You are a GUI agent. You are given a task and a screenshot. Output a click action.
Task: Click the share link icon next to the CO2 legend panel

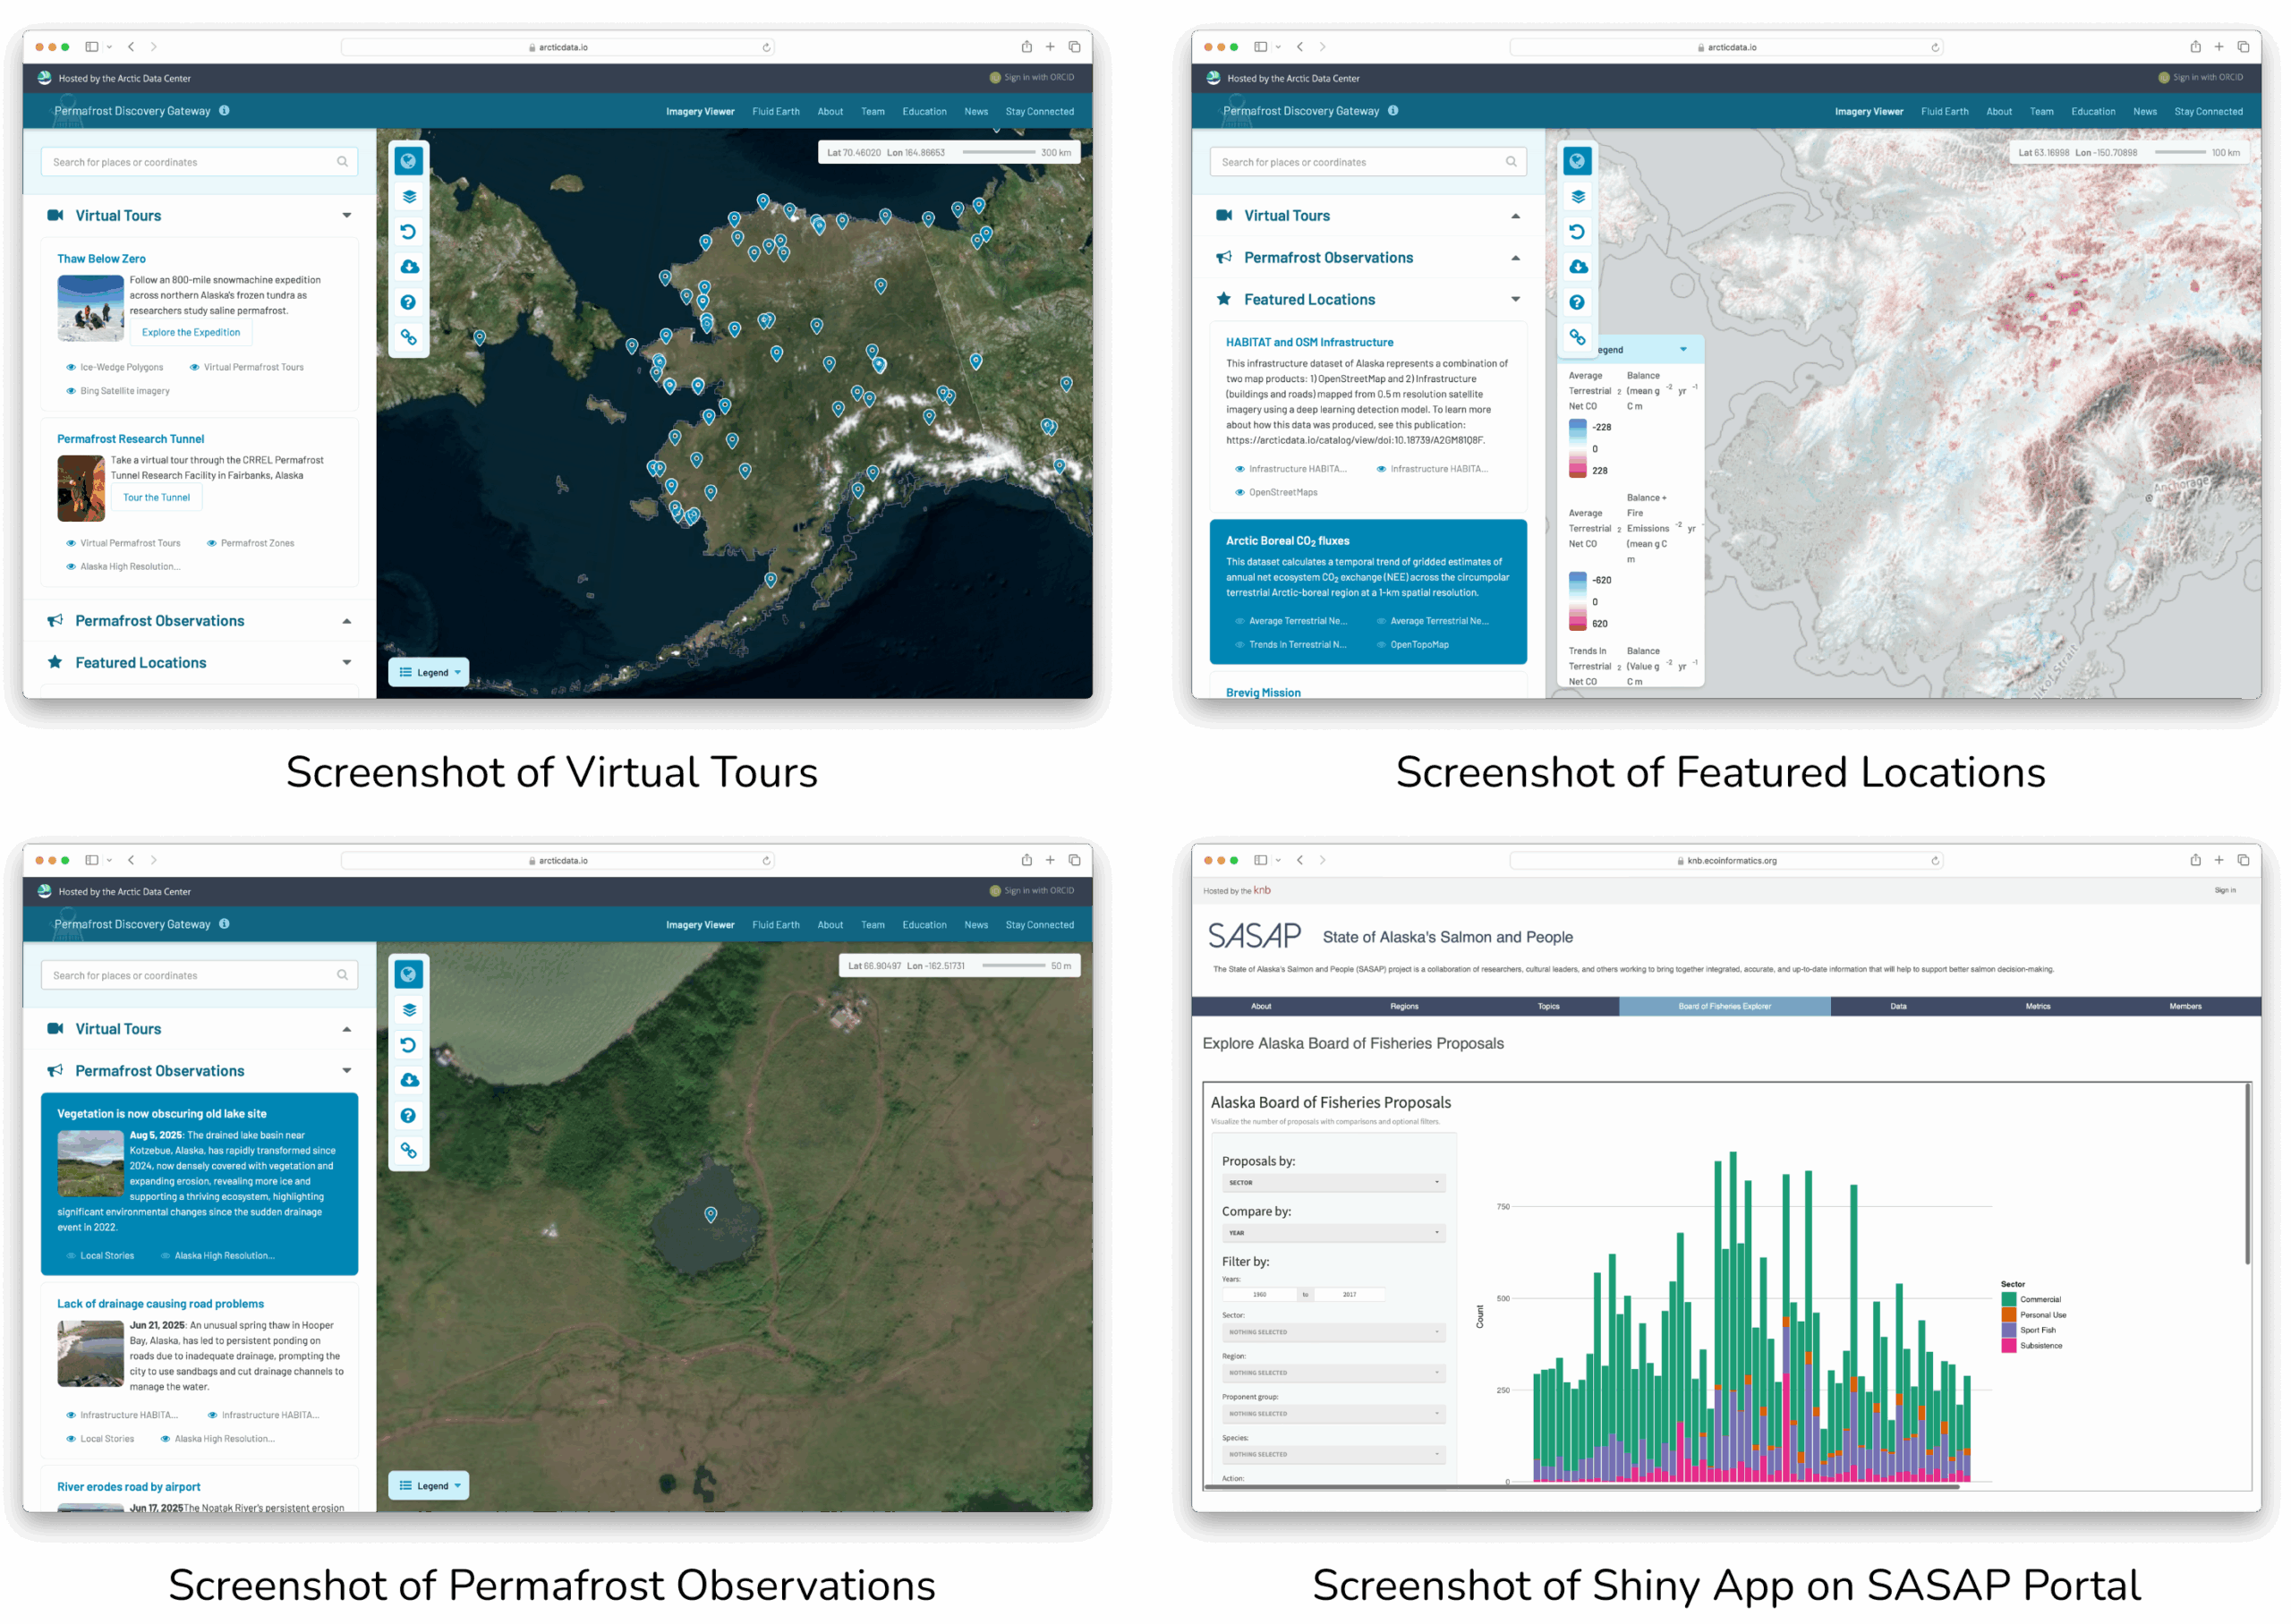tap(1578, 337)
